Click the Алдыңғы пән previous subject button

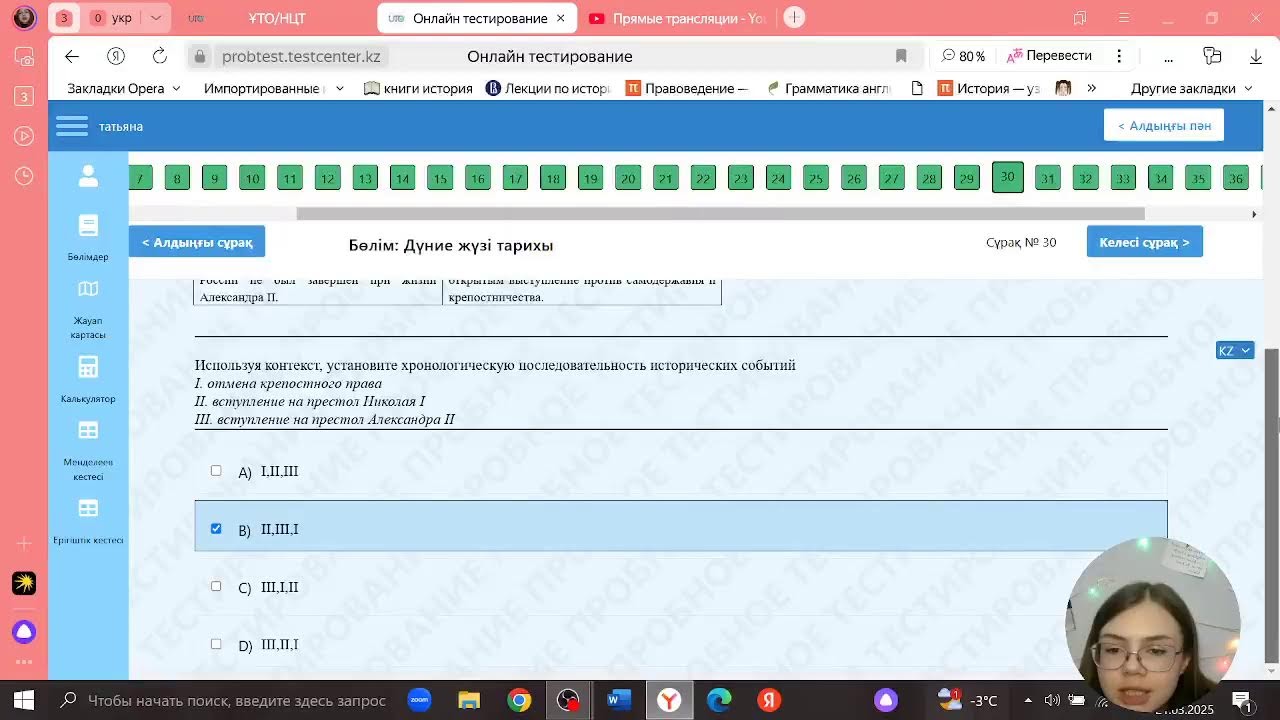coord(1164,125)
